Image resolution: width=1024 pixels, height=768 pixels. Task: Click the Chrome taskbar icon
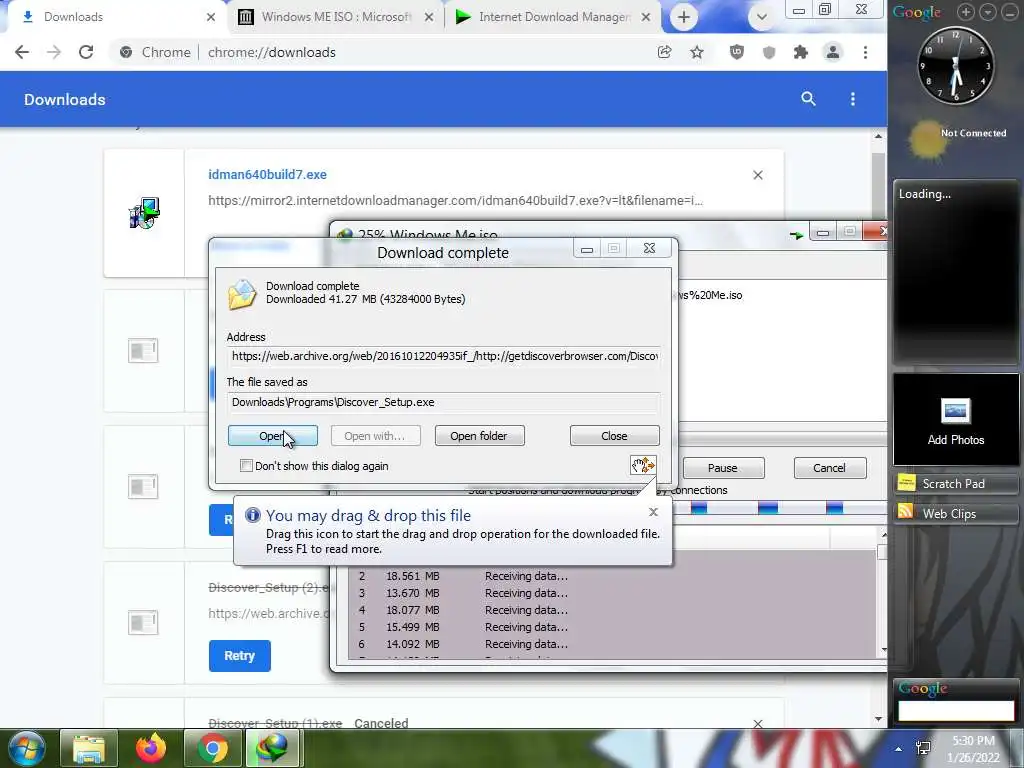pyautogui.click(x=213, y=748)
